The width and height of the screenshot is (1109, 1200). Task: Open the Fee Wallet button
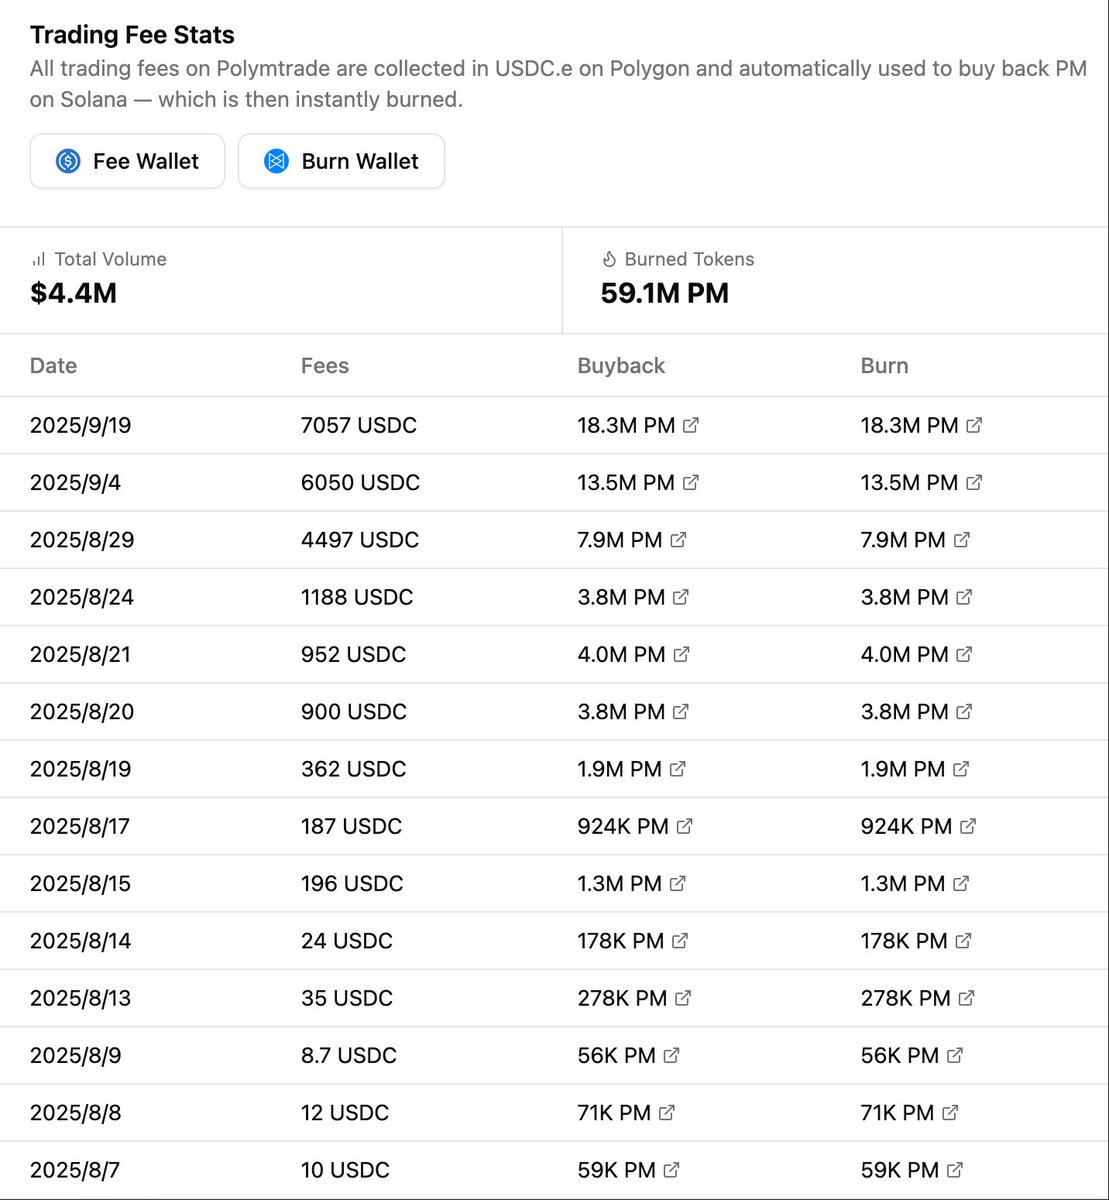point(127,161)
